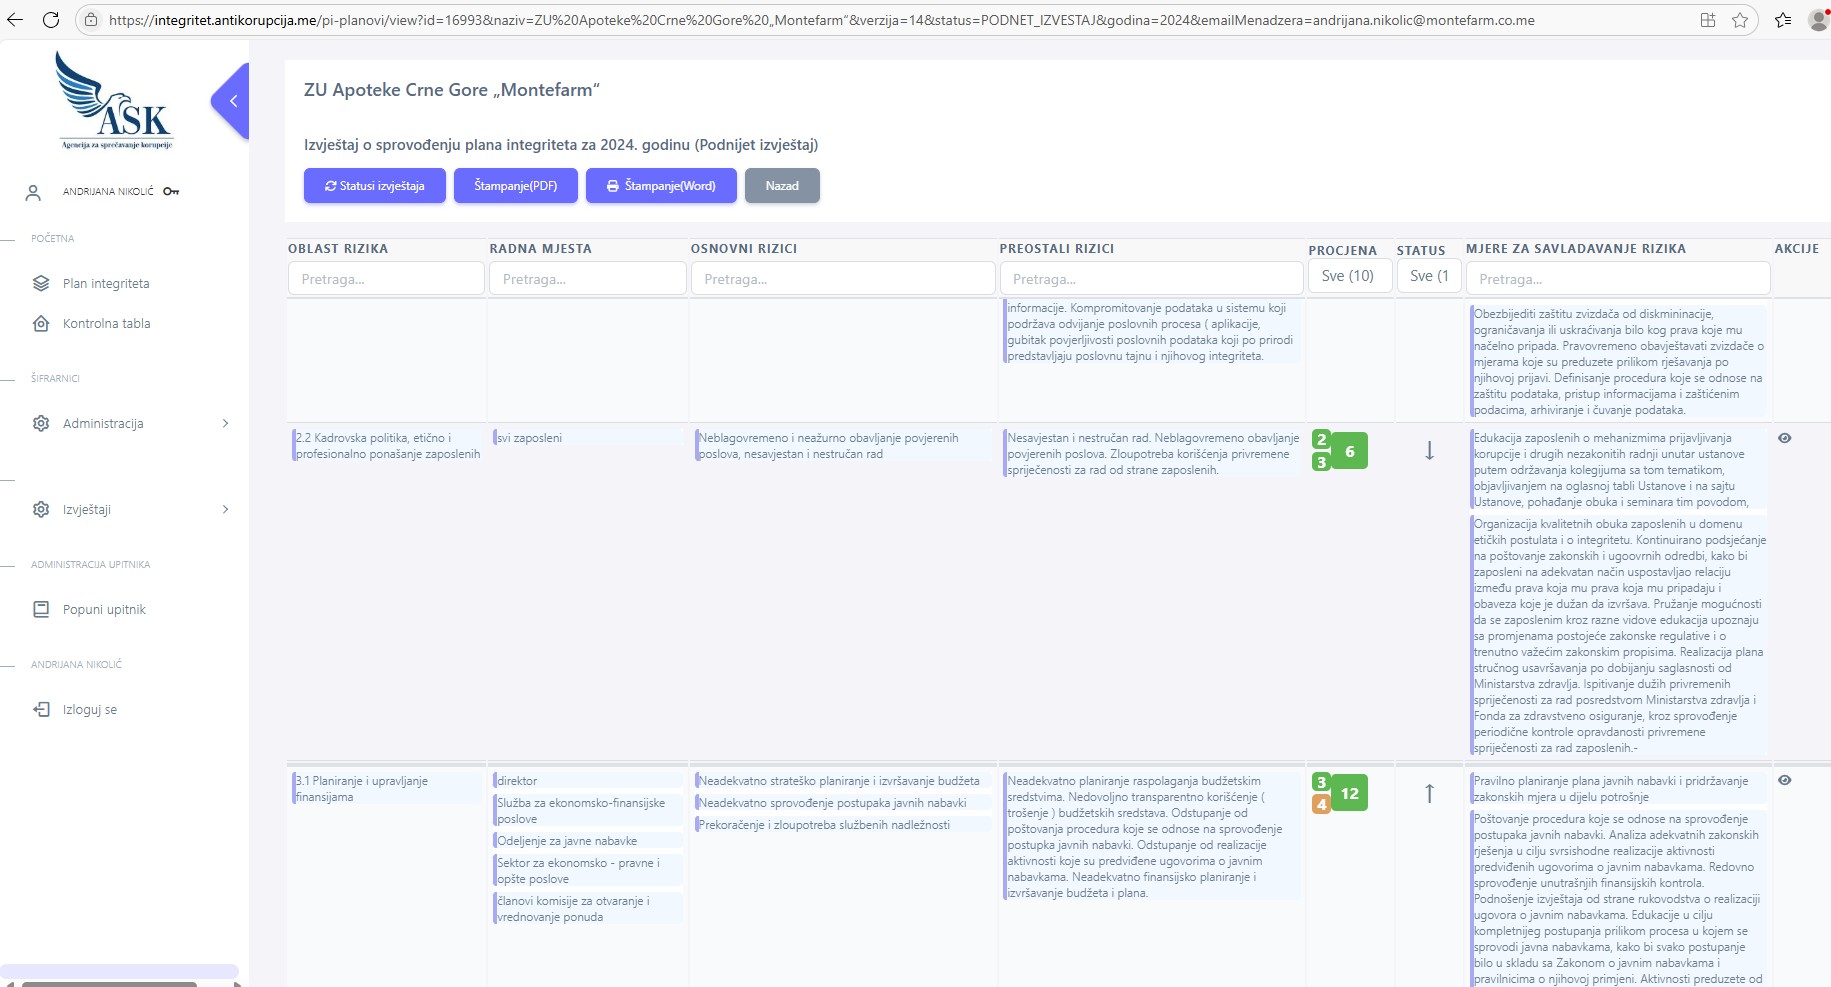View details with eye icon for row 3.1
1831x987 pixels.
tap(1785, 780)
